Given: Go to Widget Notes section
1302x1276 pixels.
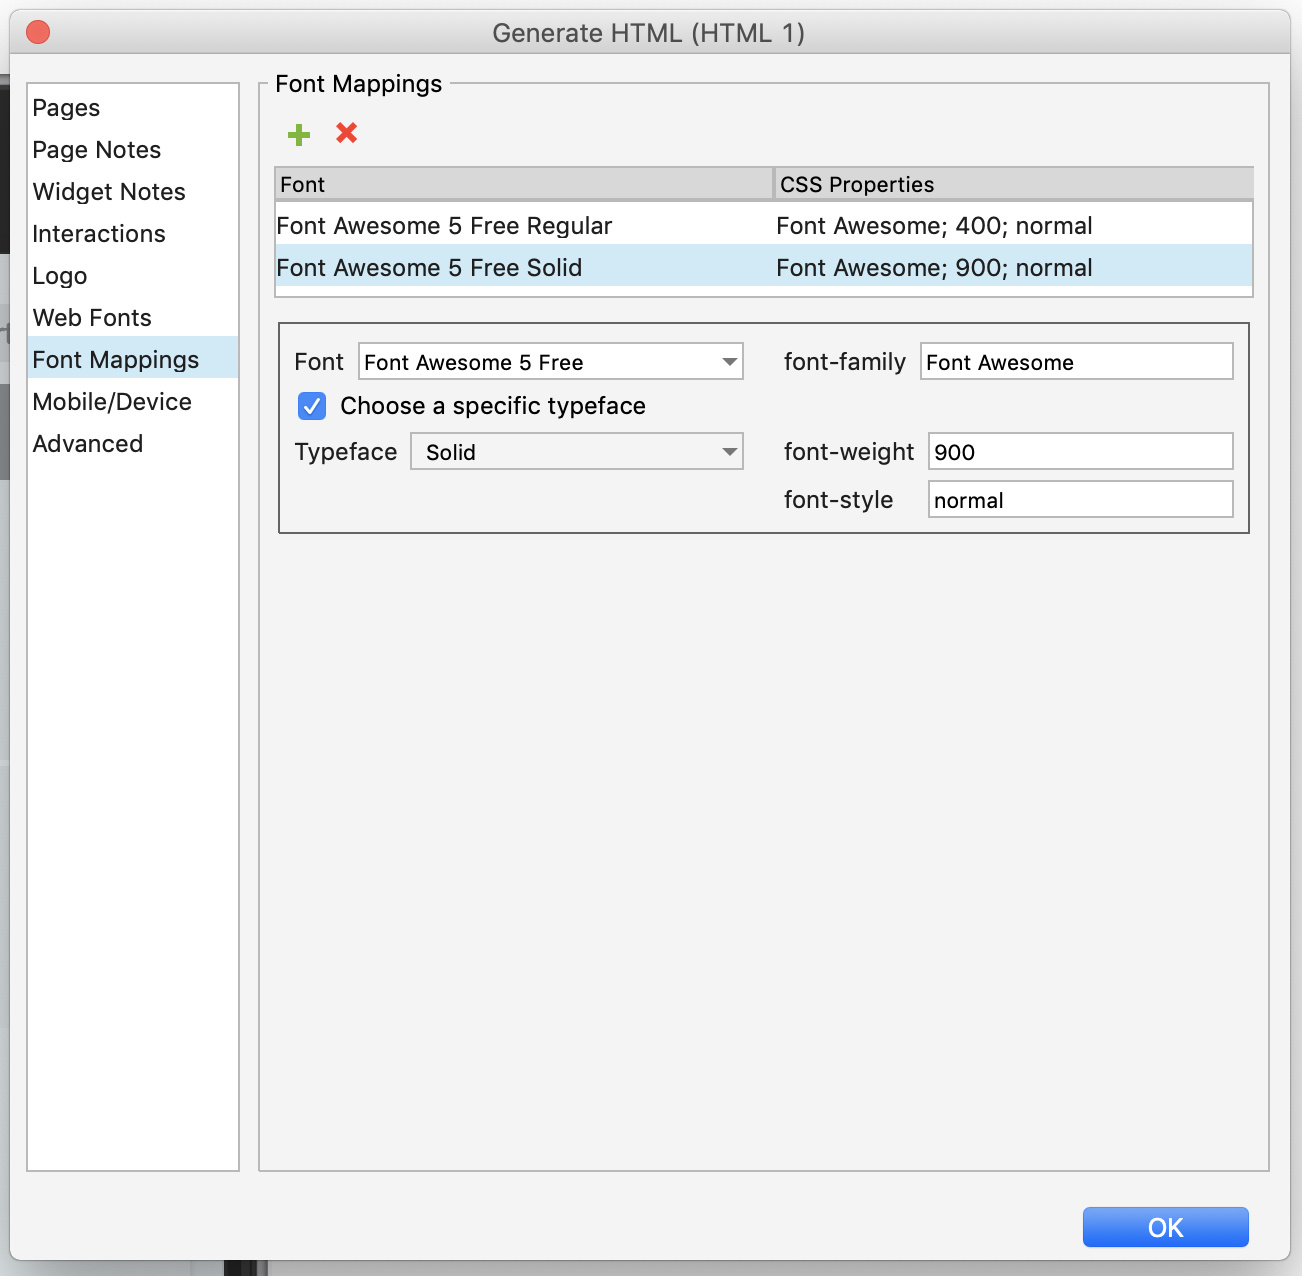Looking at the screenshot, I should coord(108,192).
